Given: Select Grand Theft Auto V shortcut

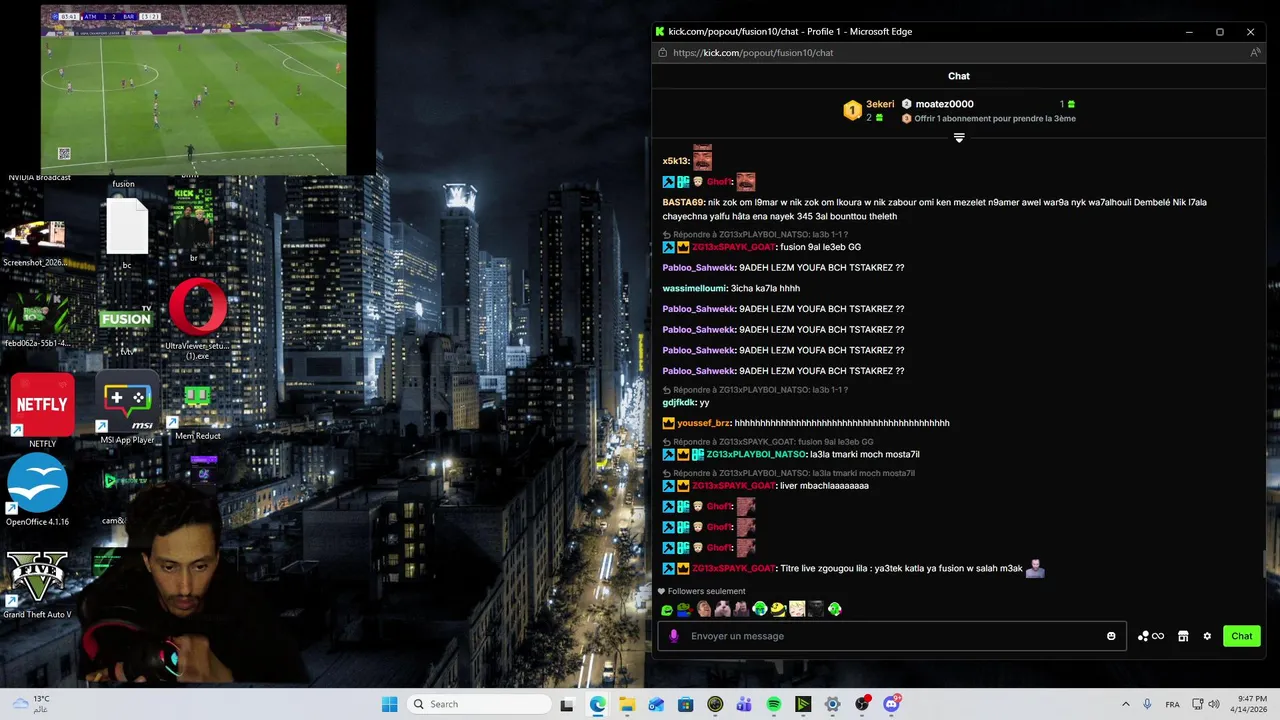Looking at the screenshot, I should [37, 585].
